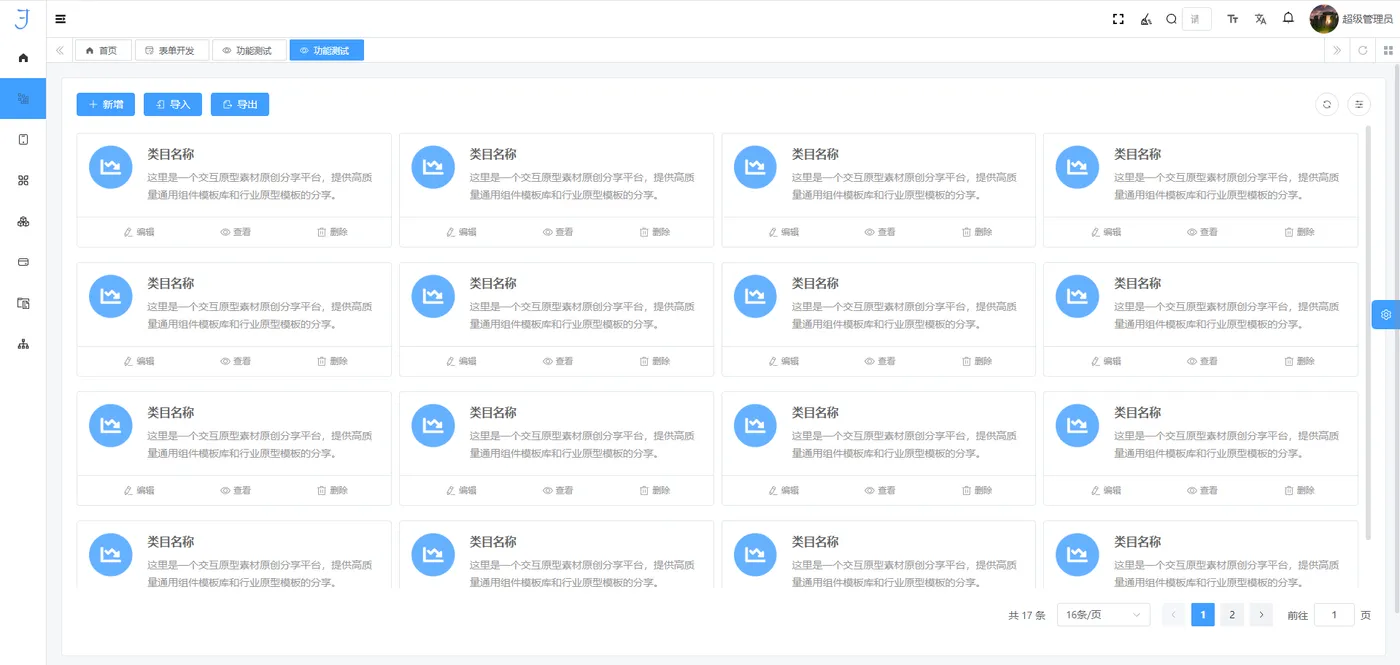Click the 超级管理员 avatar picture
Image resolution: width=1400 pixels, height=665 pixels.
pyautogui.click(x=1323, y=18)
